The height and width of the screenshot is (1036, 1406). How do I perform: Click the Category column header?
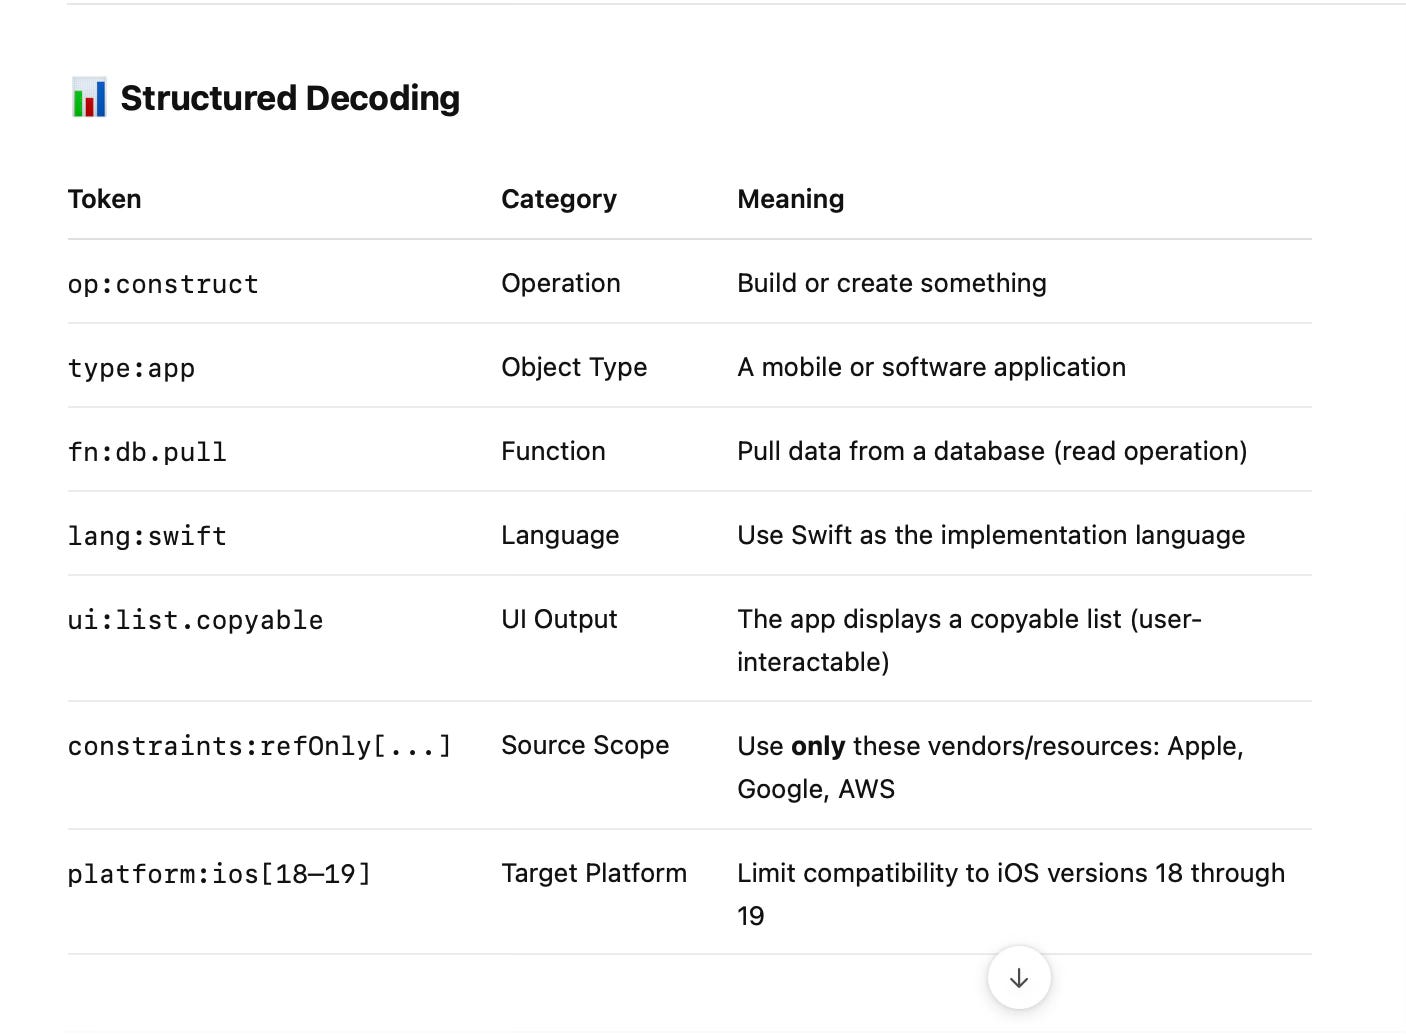[x=559, y=199]
